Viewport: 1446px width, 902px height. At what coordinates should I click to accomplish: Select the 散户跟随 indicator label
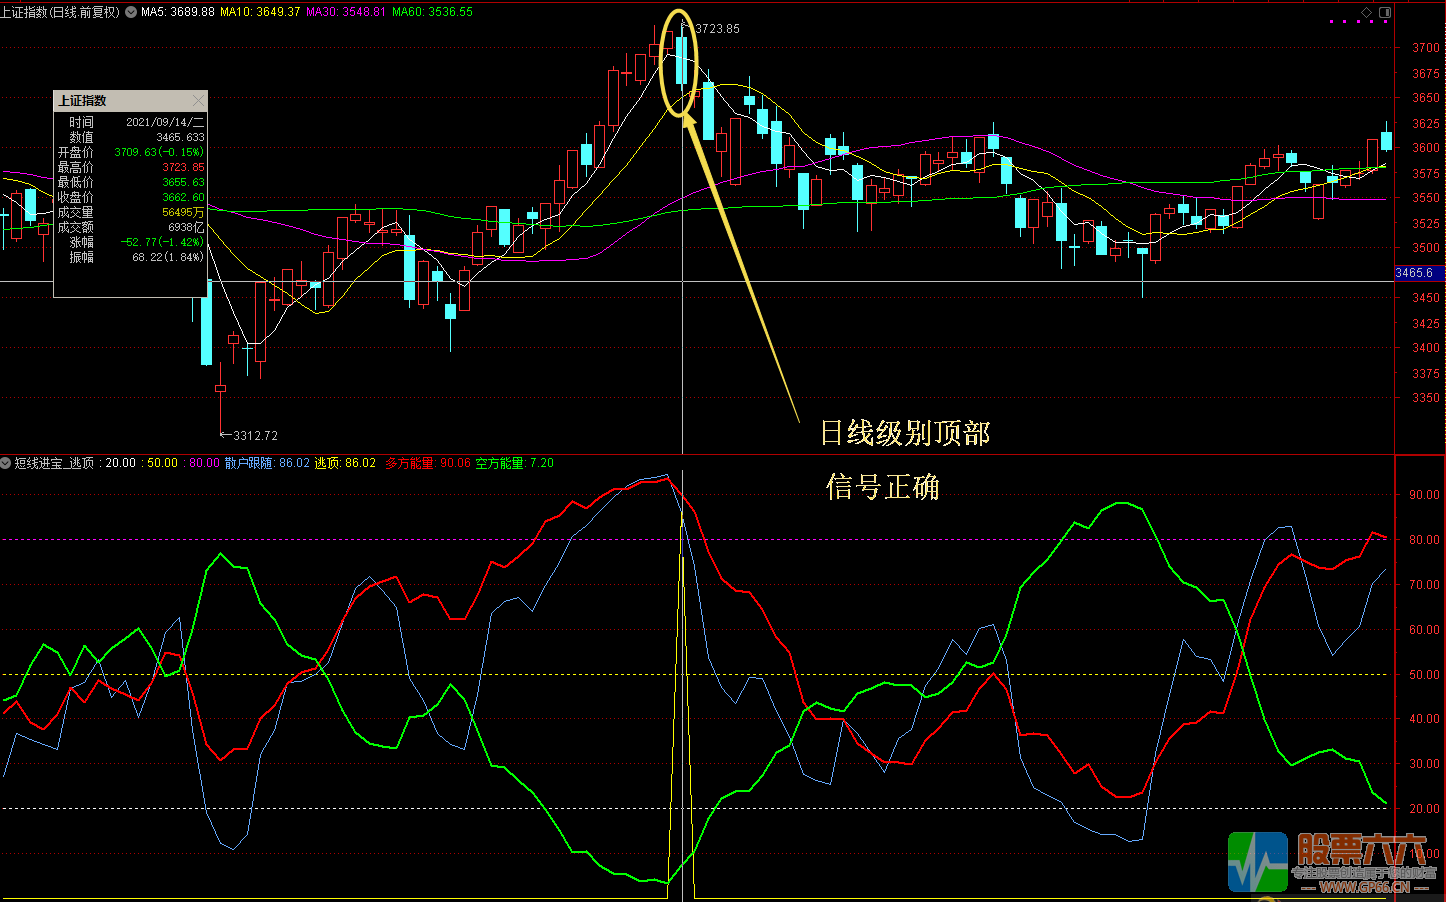click(x=267, y=463)
